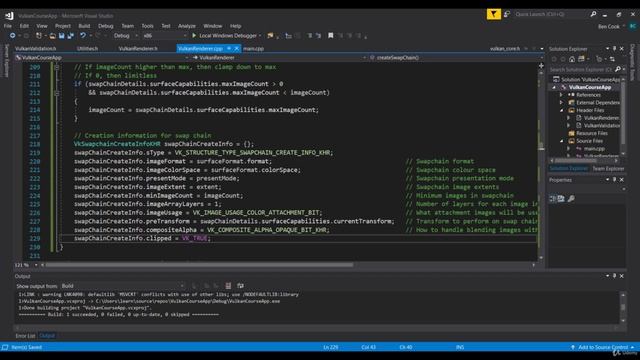
Task: Open the vulkan_core.h preview tab
Action: click(505, 49)
